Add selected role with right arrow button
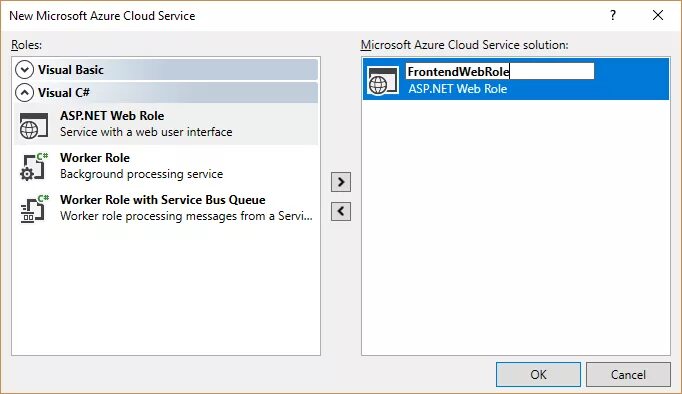Image resolution: width=682 pixels, height=394 pixels. coord(341,182)
